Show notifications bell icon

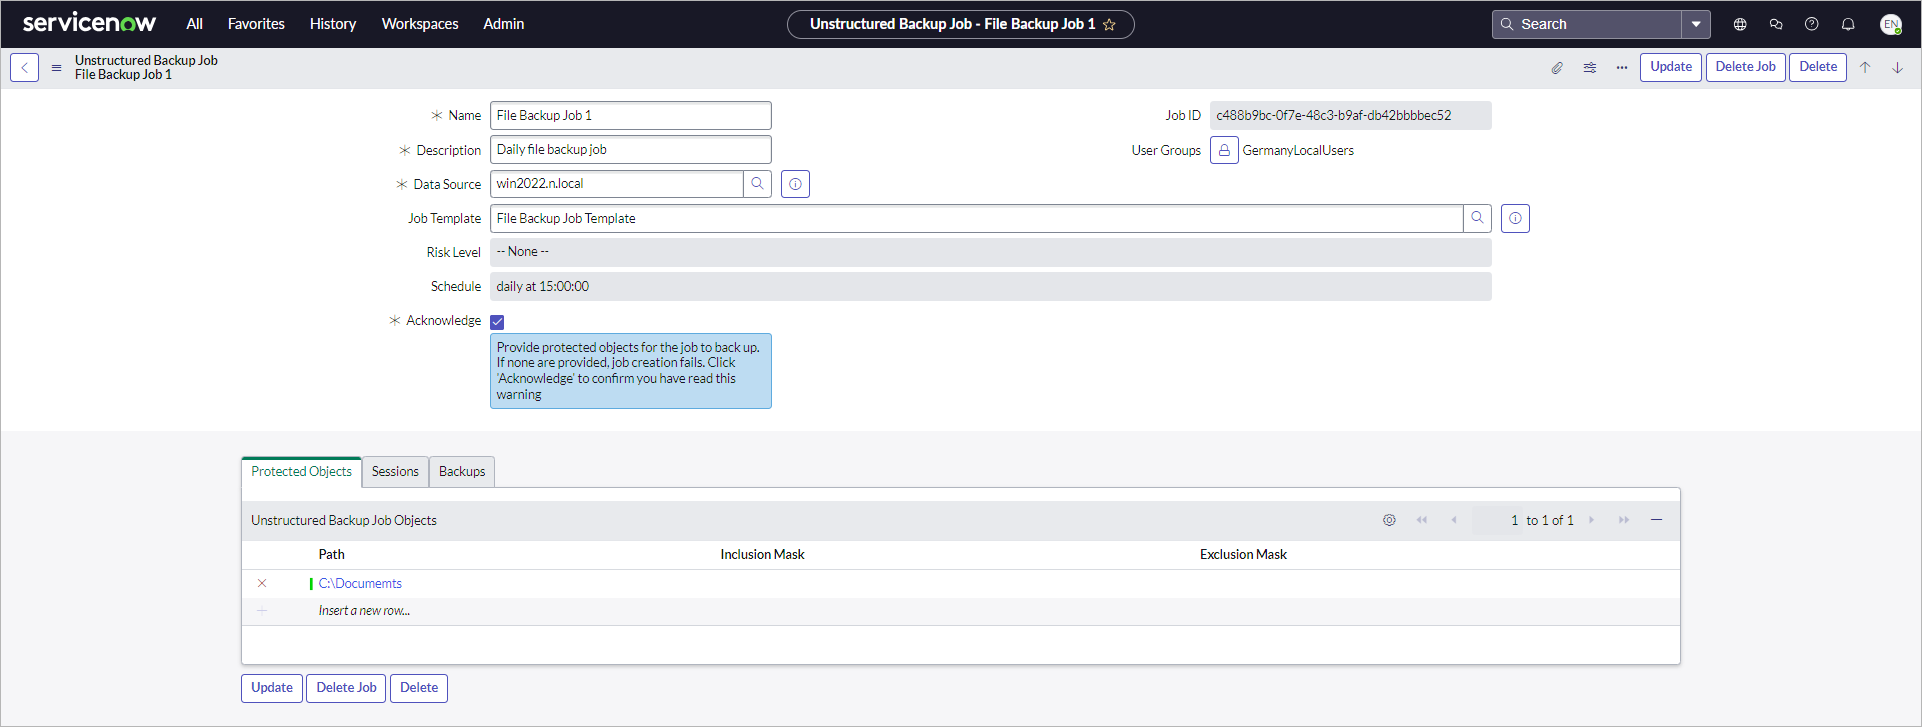(x=1848, y=24)
